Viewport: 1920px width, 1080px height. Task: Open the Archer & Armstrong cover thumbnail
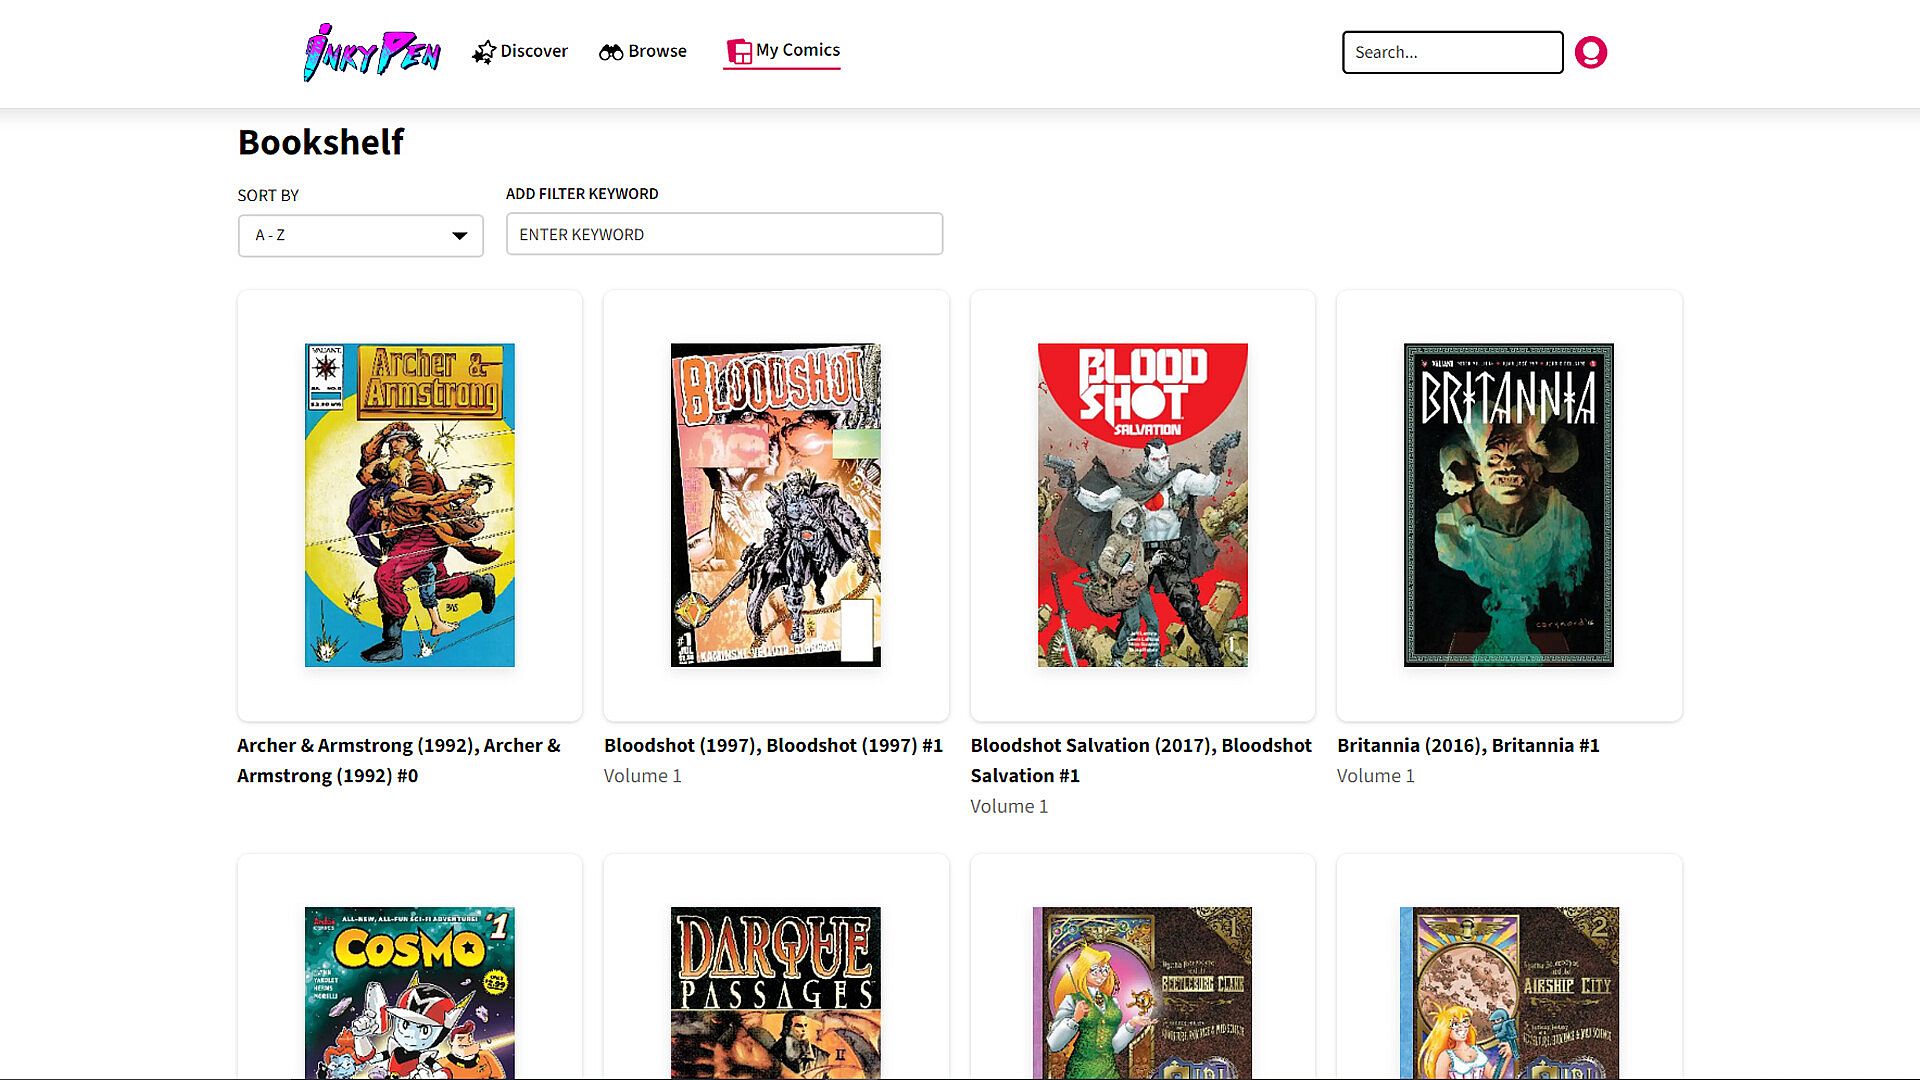pyautogui.click(x=409, y=505)
